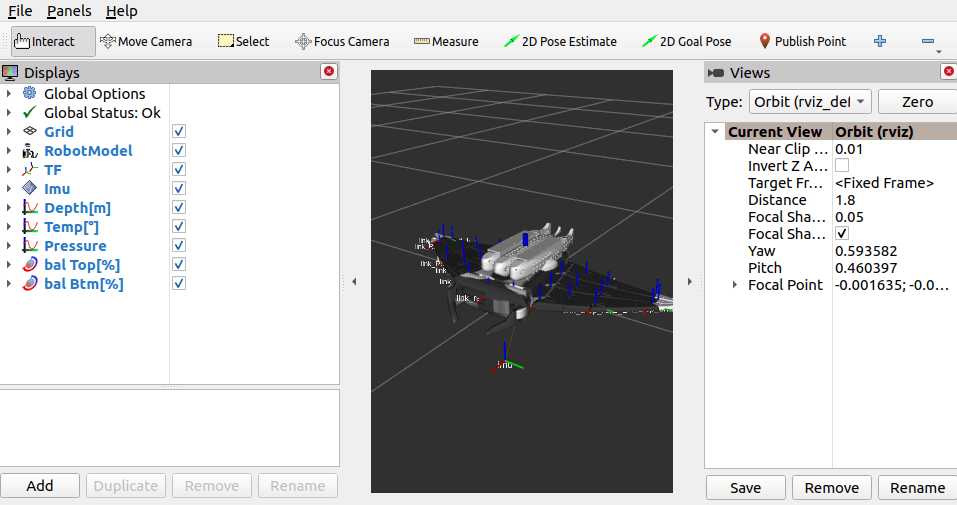Click the Depth[m] plot icon
The height and width of the screenshot is (505, 957).
click(x=29, y=208)
